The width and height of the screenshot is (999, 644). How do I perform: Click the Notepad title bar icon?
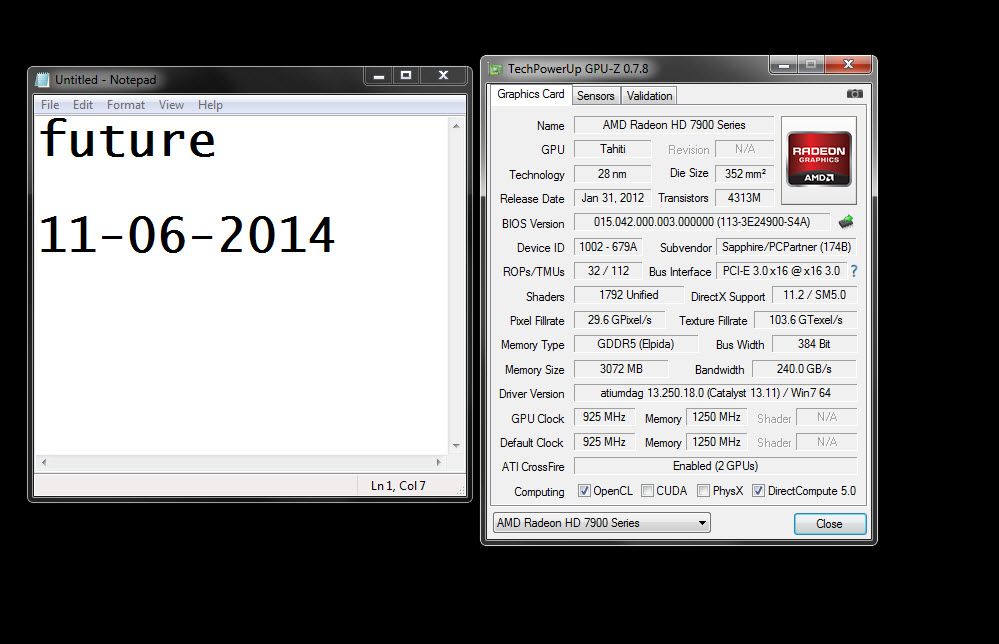43,80
